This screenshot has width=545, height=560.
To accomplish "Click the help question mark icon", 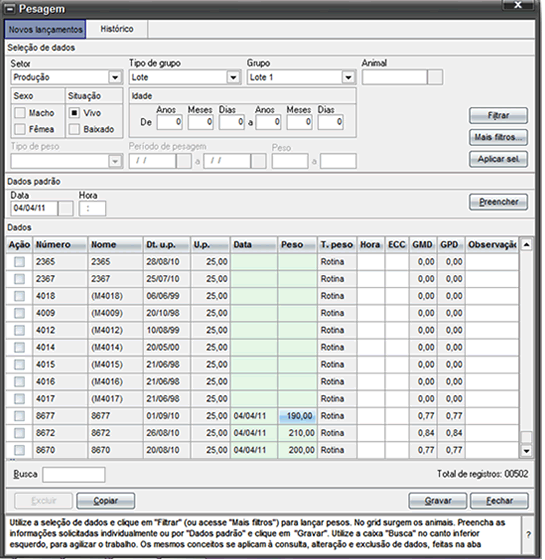I will tap(528, 535).
